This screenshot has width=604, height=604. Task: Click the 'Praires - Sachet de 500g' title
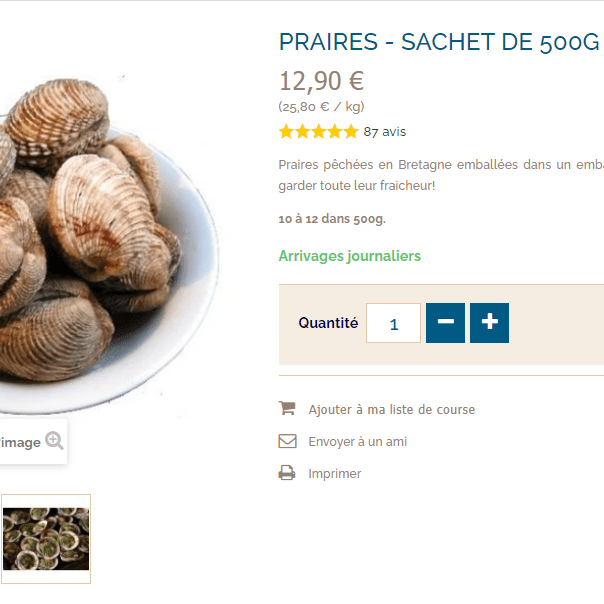(438, 42)
